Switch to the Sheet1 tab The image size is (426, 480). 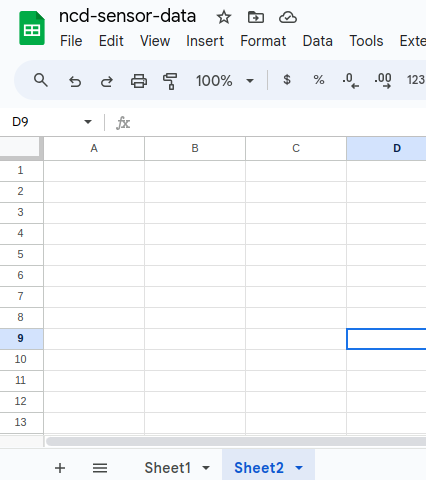coord(167,468)
